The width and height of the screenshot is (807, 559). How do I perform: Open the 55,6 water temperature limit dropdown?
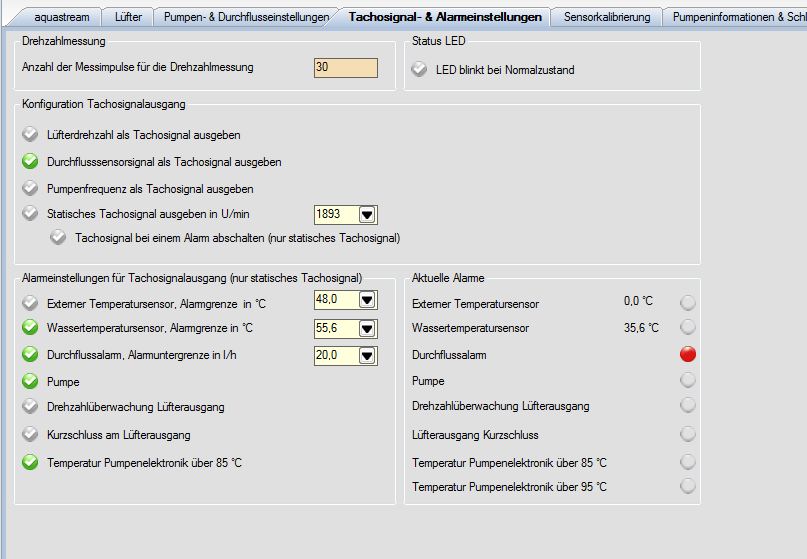tap(367, 328)
